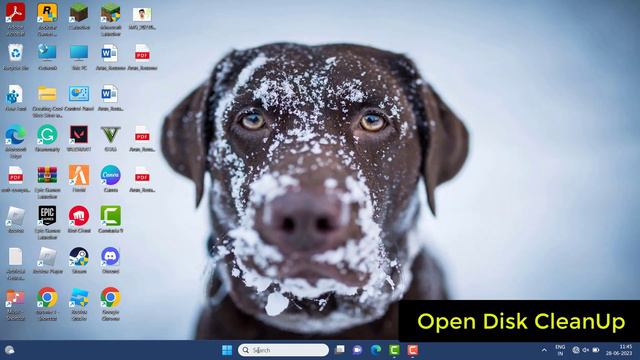Switch to the green Camtasia taskbar icon

pyautogui.click(x=394, y=350)
